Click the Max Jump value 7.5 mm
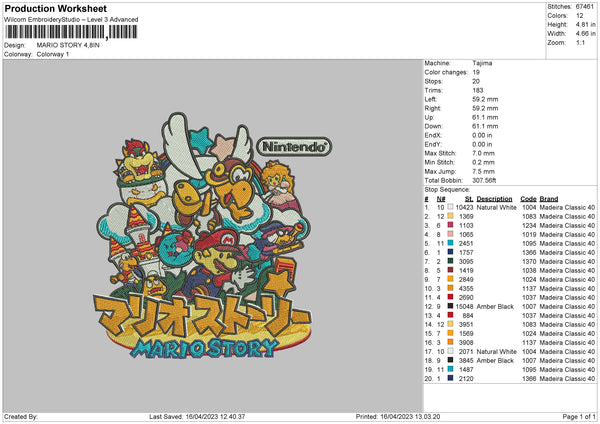 point(484,171)
